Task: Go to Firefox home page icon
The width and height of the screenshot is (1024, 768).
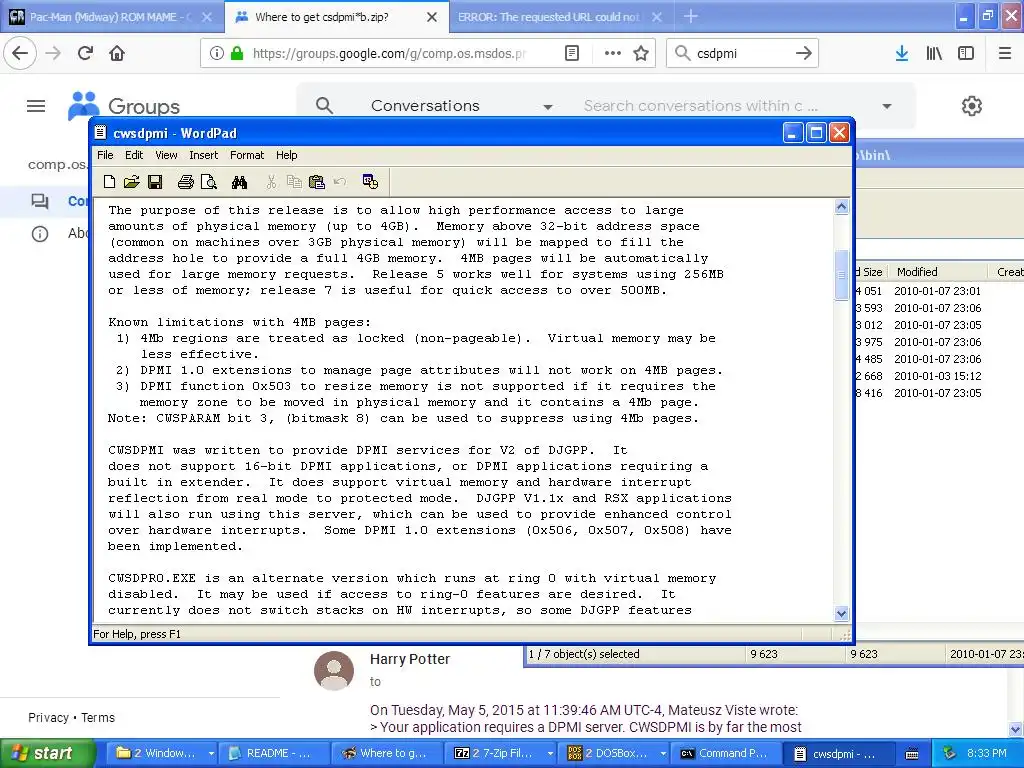Action: click(x=117, y=53)
